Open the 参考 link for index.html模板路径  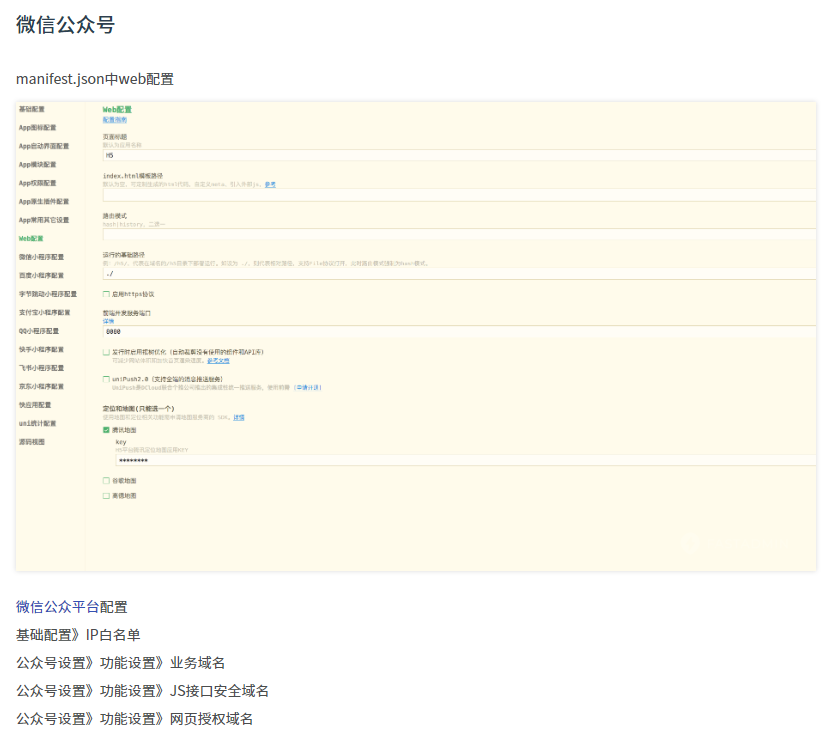coord(270,184)
